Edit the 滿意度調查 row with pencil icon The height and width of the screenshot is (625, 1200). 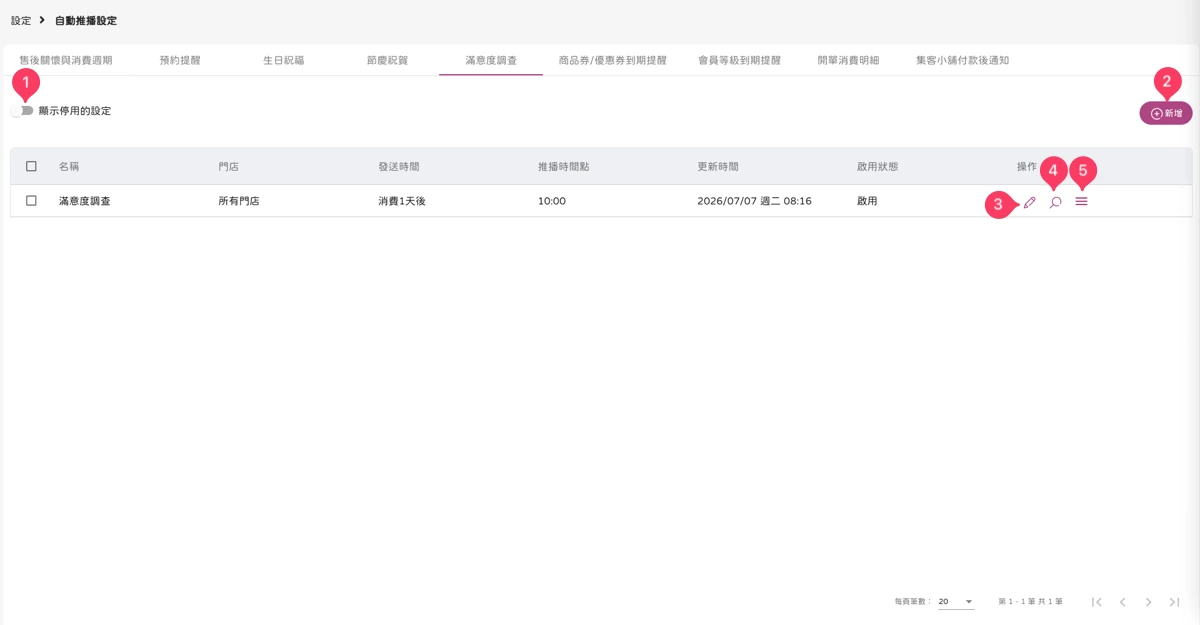(1030, 202)
